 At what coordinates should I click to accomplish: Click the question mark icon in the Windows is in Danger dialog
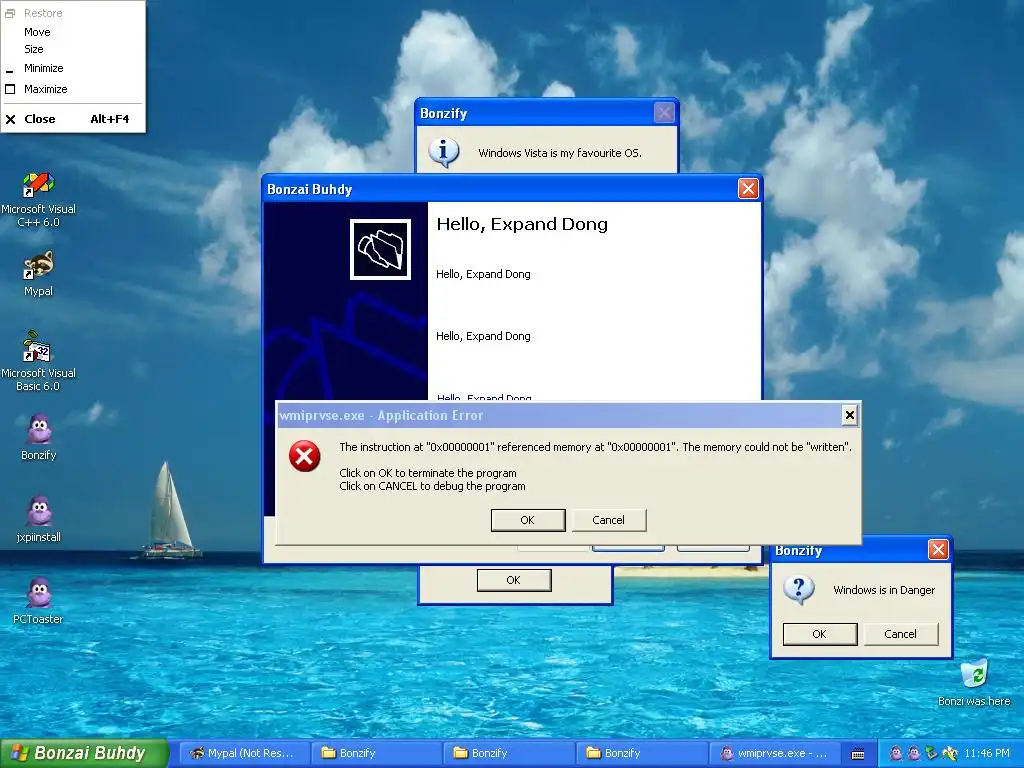pos(799,590)
